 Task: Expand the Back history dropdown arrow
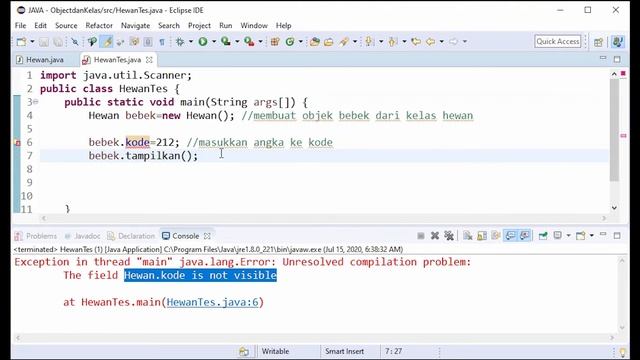pyautogui.click(x=441, y=42)
